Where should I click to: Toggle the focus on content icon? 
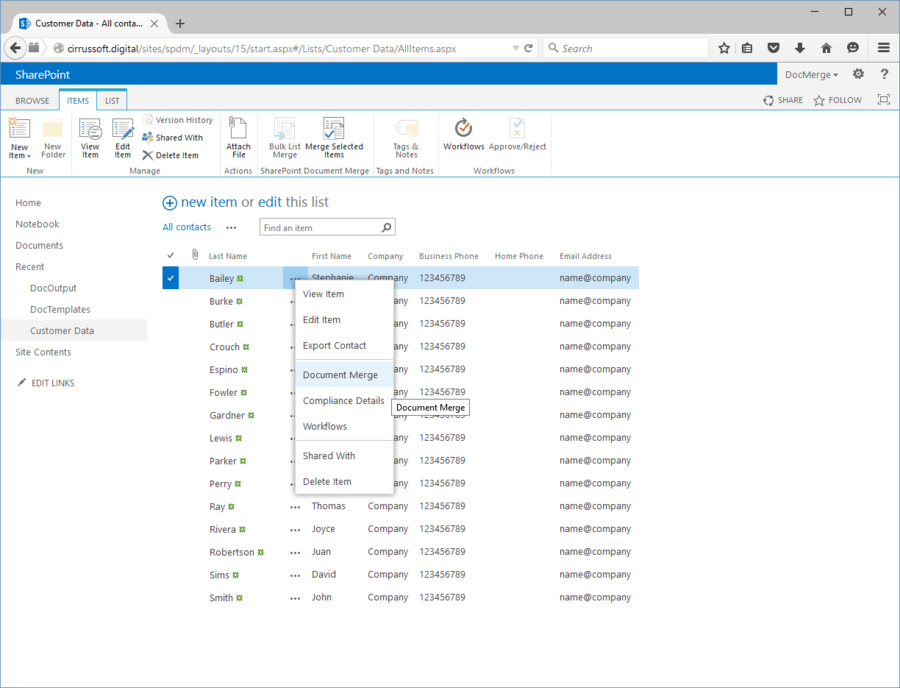coord(884,100)
